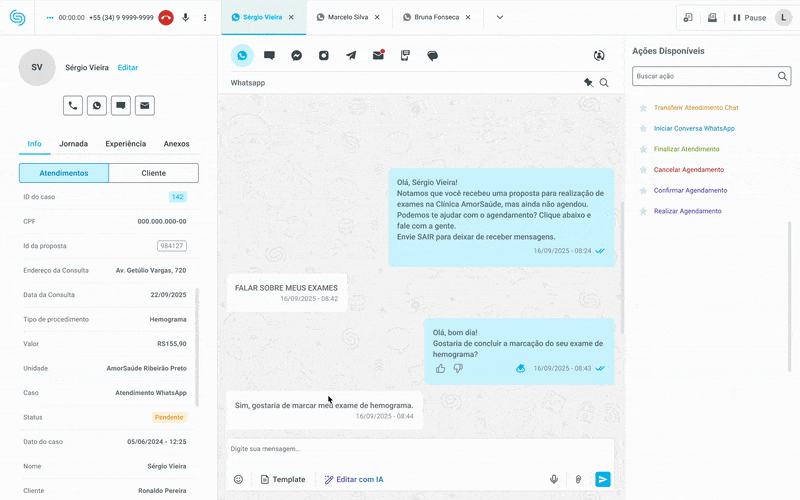Start WhatsApp with button under avatar
The width and height of the screenshot is (800, 500).
pyautogui.click(x=97, y=106)
